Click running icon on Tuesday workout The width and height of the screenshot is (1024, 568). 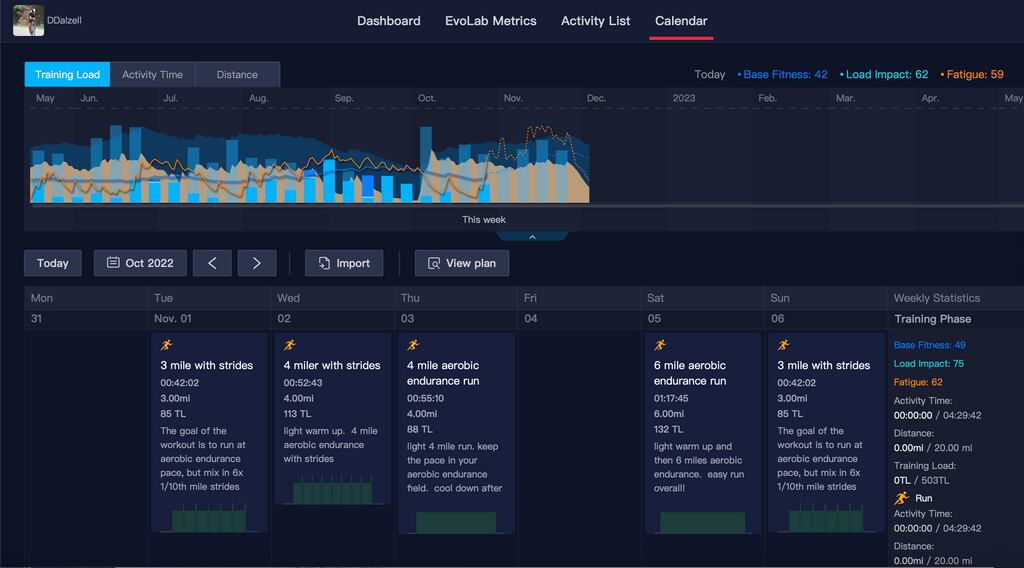(x=167, y=345)
